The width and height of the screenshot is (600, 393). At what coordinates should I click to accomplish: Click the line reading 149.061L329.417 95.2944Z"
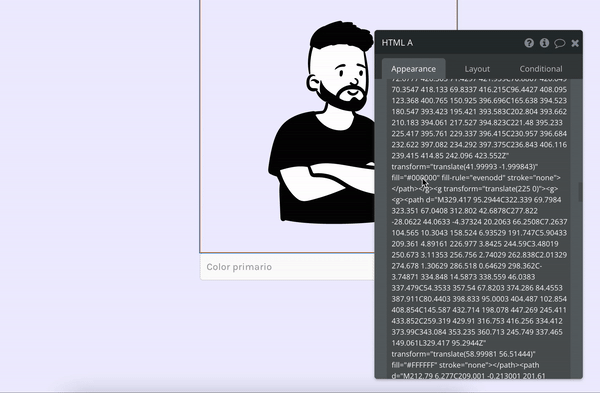439,343
